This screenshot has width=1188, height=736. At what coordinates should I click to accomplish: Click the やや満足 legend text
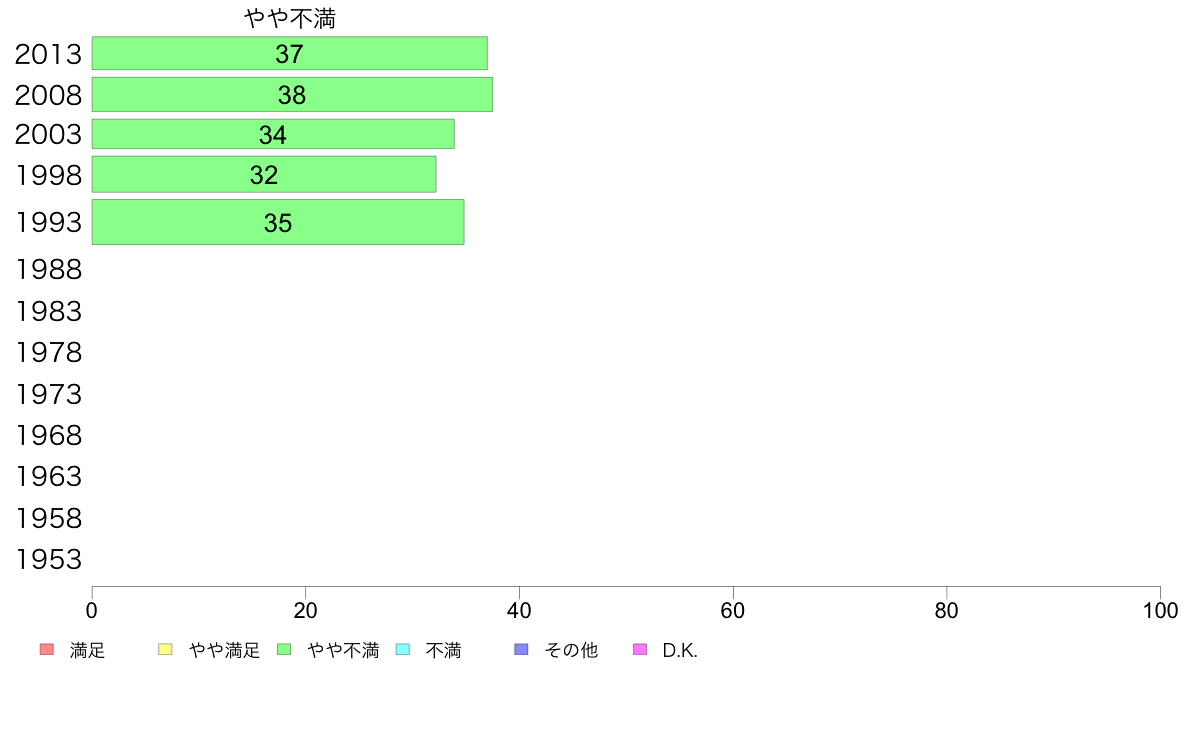coord(224,650)
